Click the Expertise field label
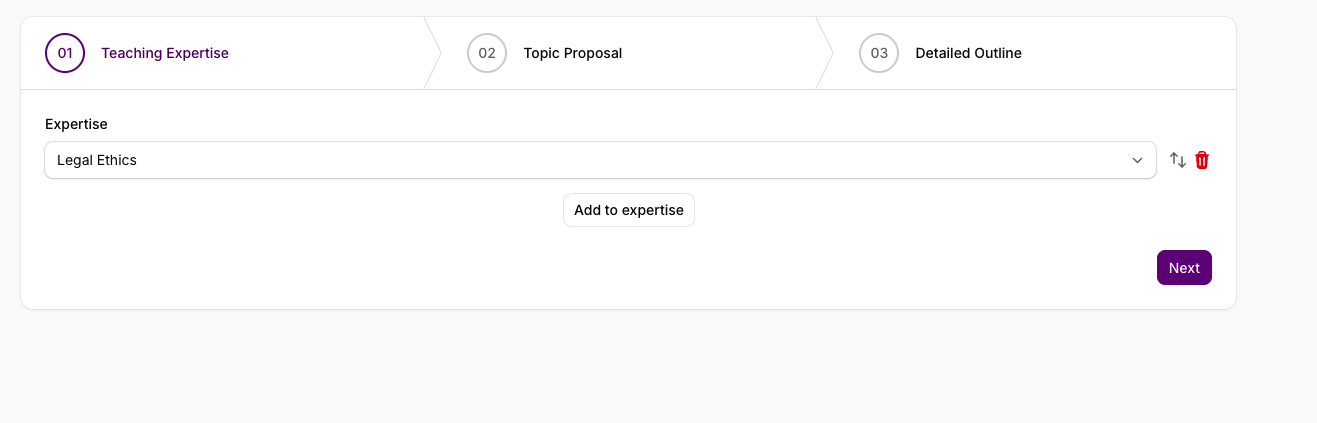The width and height of the screenshot is (1317, 423). pos(76,124)
